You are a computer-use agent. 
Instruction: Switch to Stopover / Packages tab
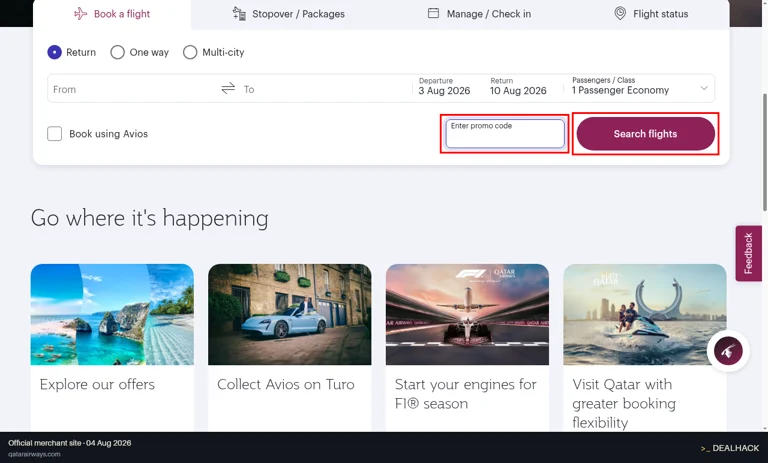coord(288,14)
